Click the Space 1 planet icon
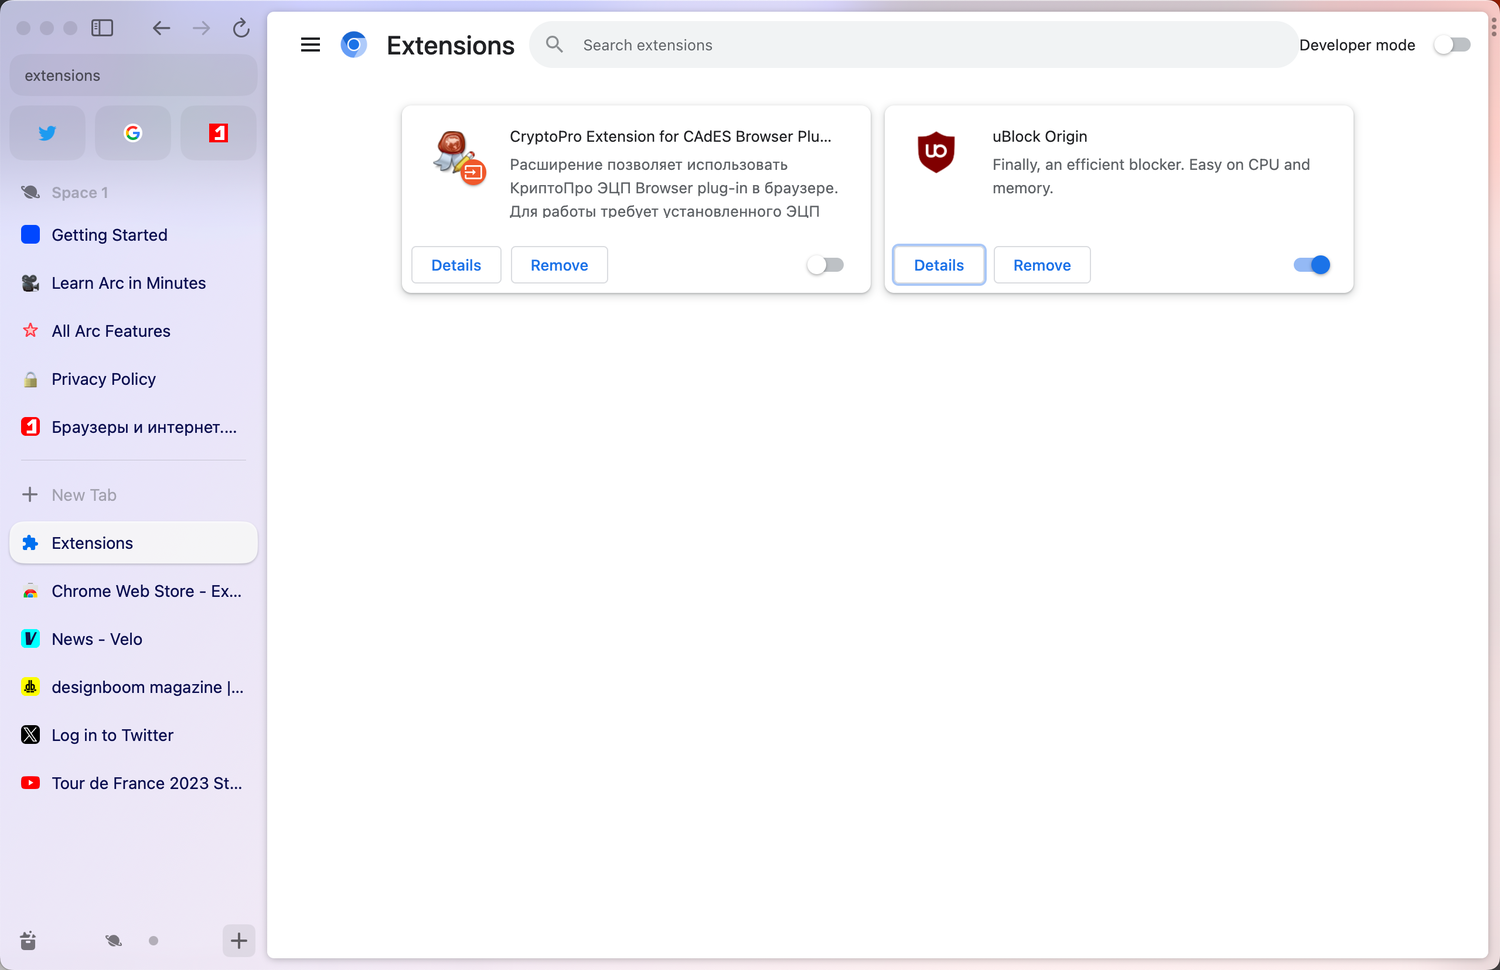This screenshot has width=1500, height=970. tap(31, 192)
